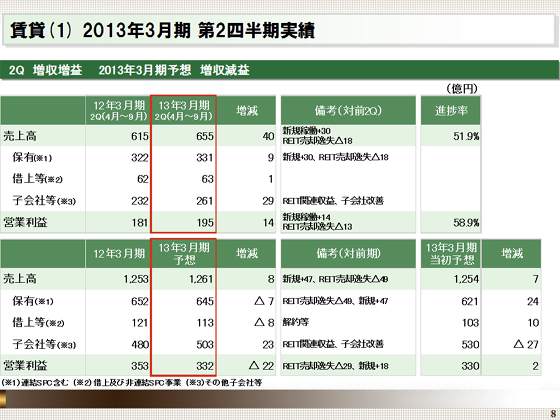This screenshot has width=560, height=420.
Task: Select the value 621
Action: point(470,301)
